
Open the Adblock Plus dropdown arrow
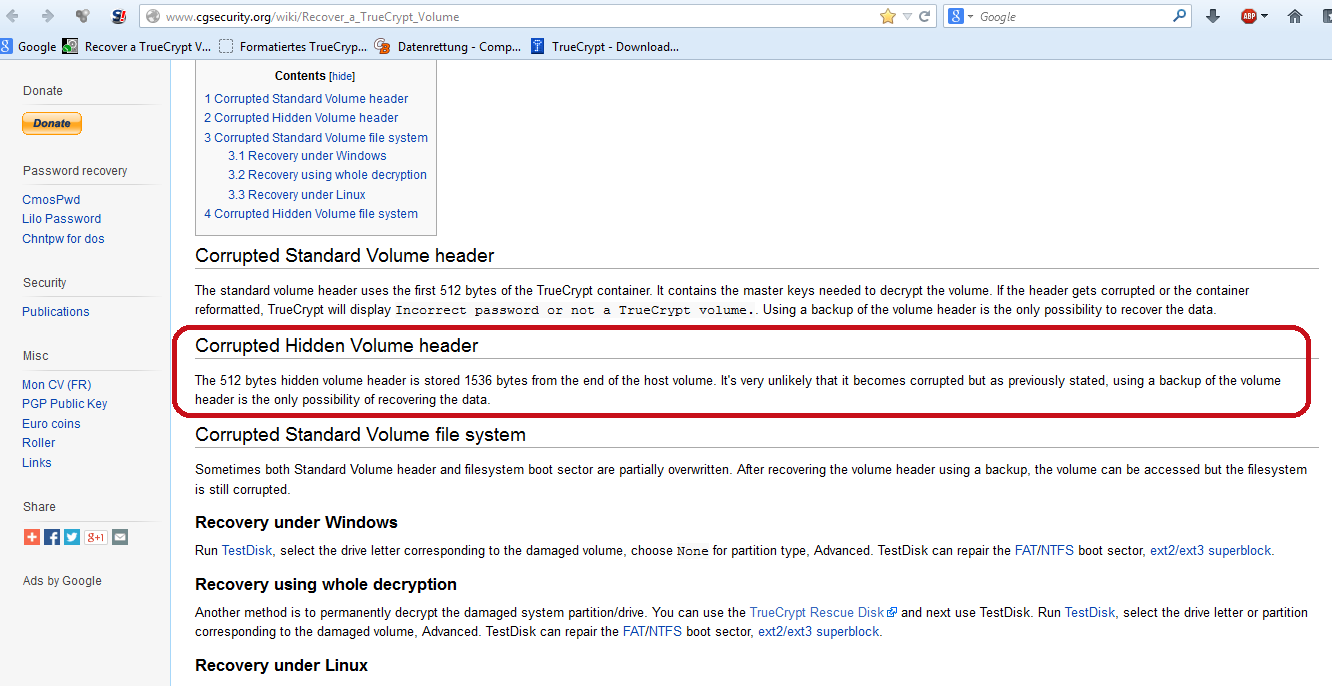click(1264, 17)
